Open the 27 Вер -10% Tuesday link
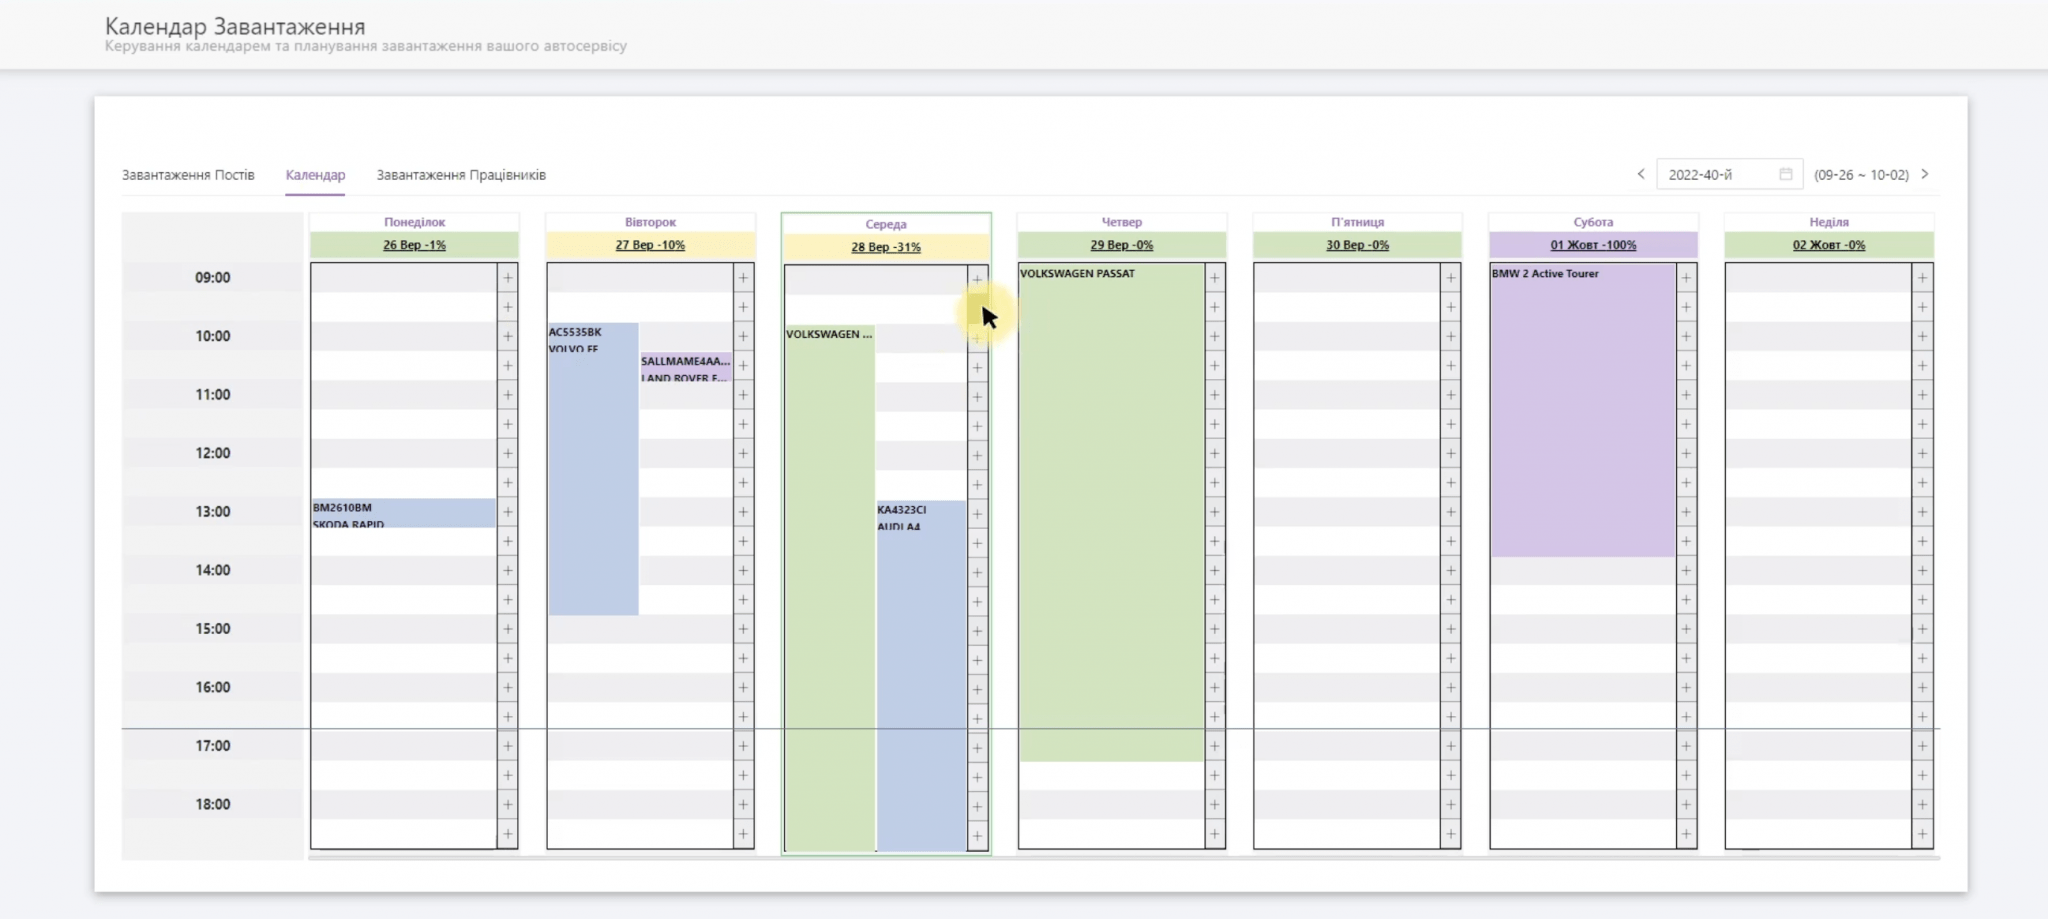The image size is (2048, 919). pyautogui.click(x=650, y=245)
